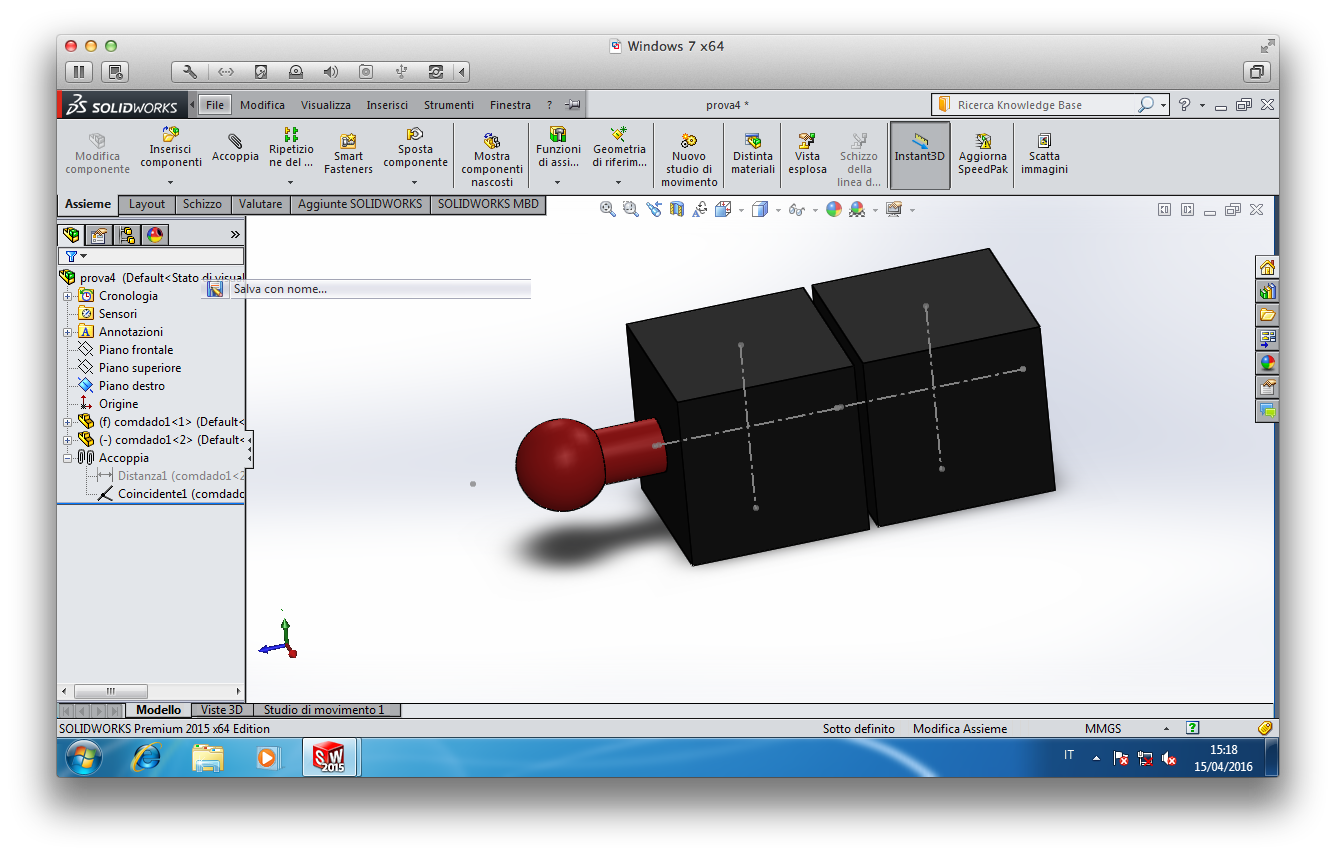Open Funzioni di assieme tool
The height and width of the screenshot is (856, 1336).
(558, 147)
